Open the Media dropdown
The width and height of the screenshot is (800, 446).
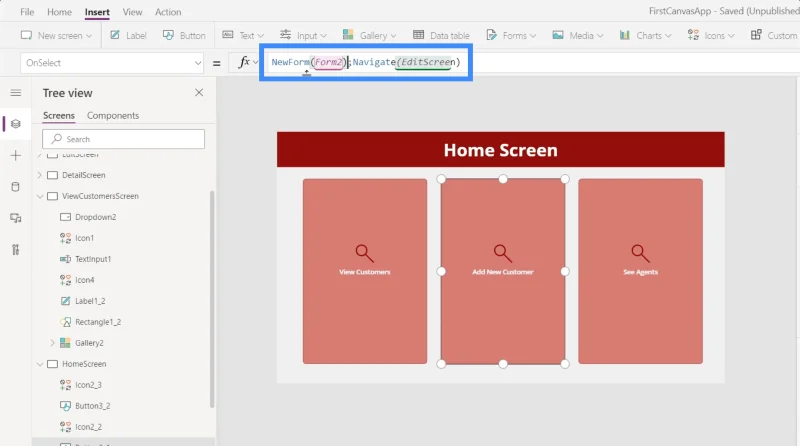tap(578, 35)
